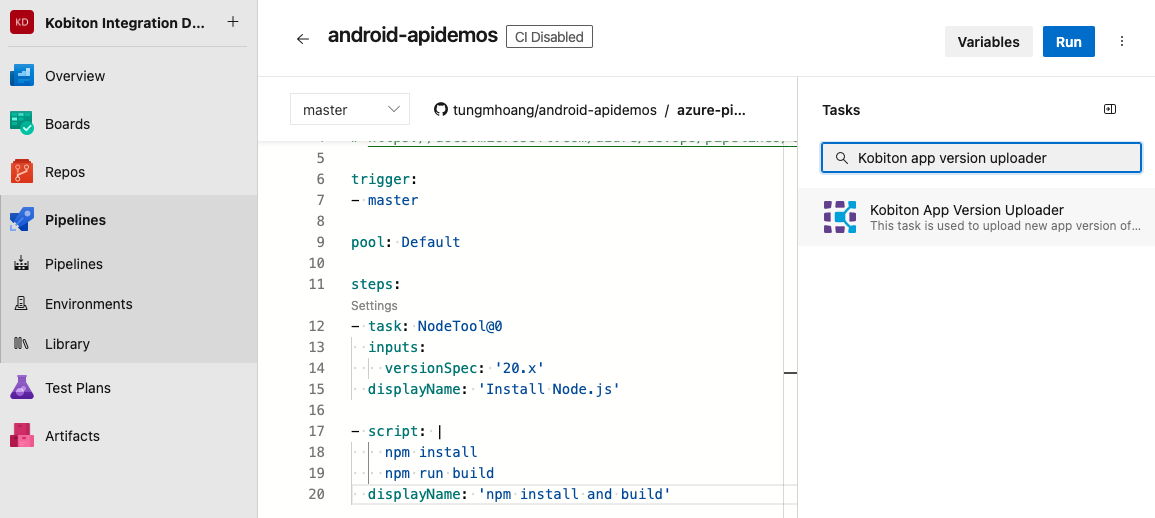Click the 'npm install' line
The width and height of the screenshot is (1155, 518).
[431, 452]
